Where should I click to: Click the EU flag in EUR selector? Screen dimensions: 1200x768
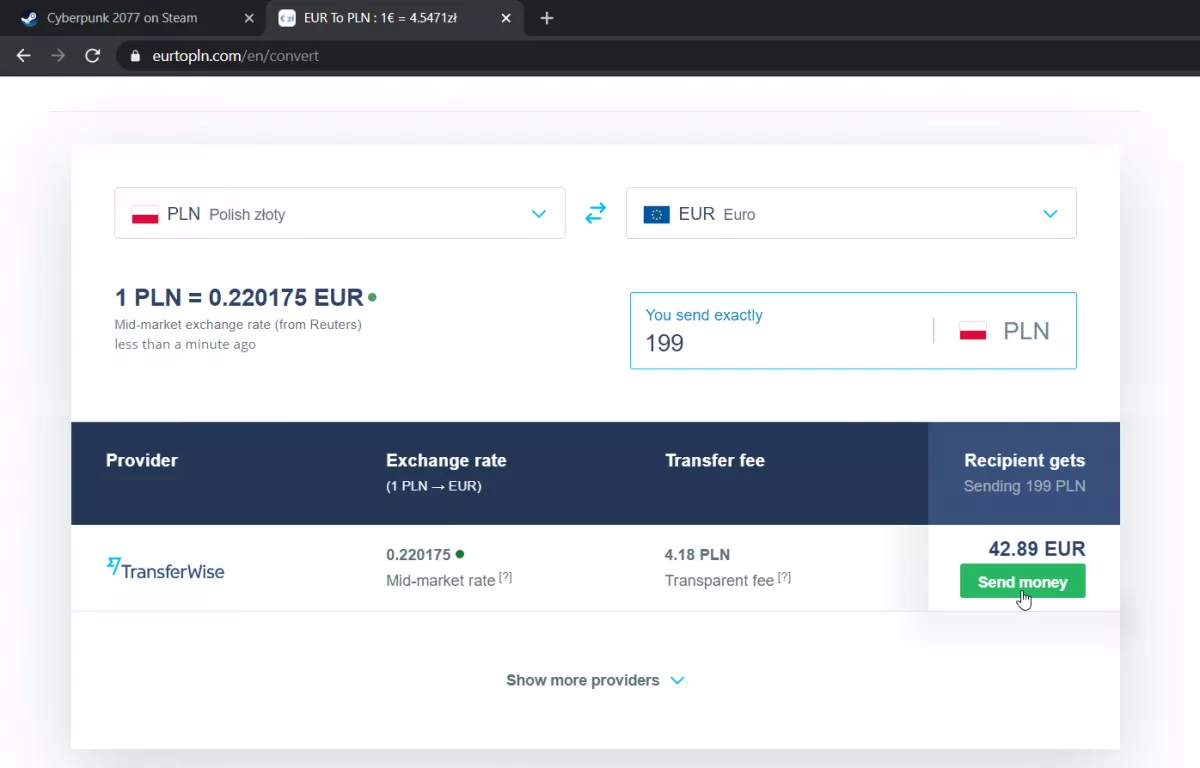coord(656,214)
